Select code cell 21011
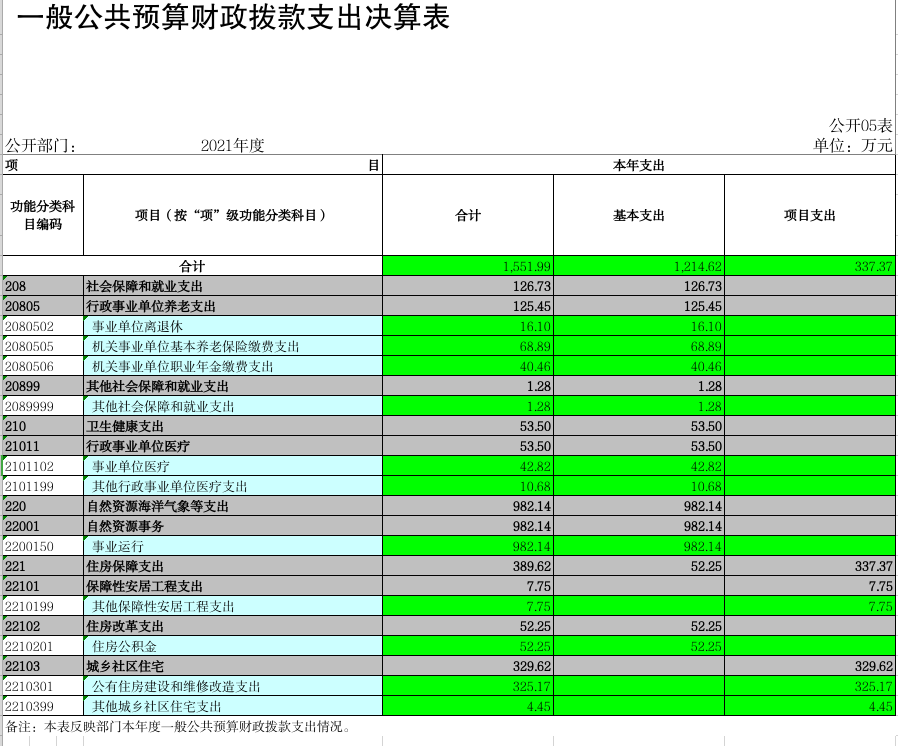This screenshot has height=746, width=898. click(43, 446)
